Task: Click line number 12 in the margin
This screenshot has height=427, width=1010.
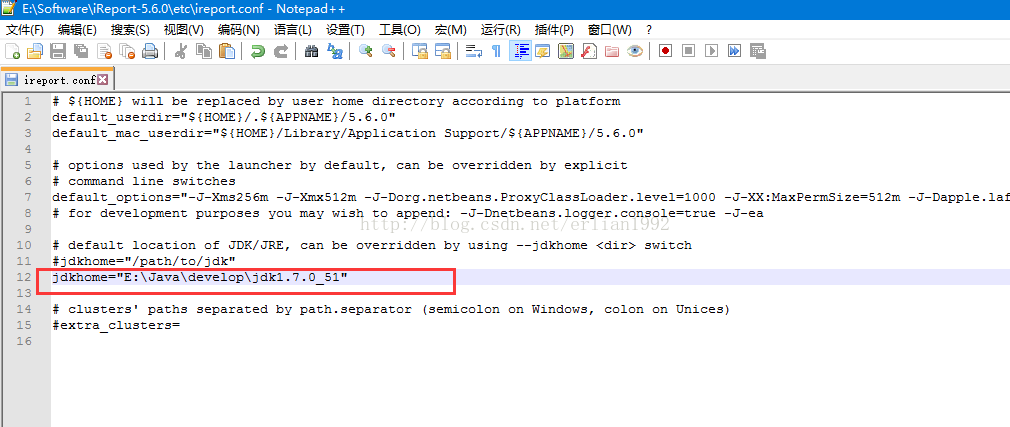Action: [24, 277]
